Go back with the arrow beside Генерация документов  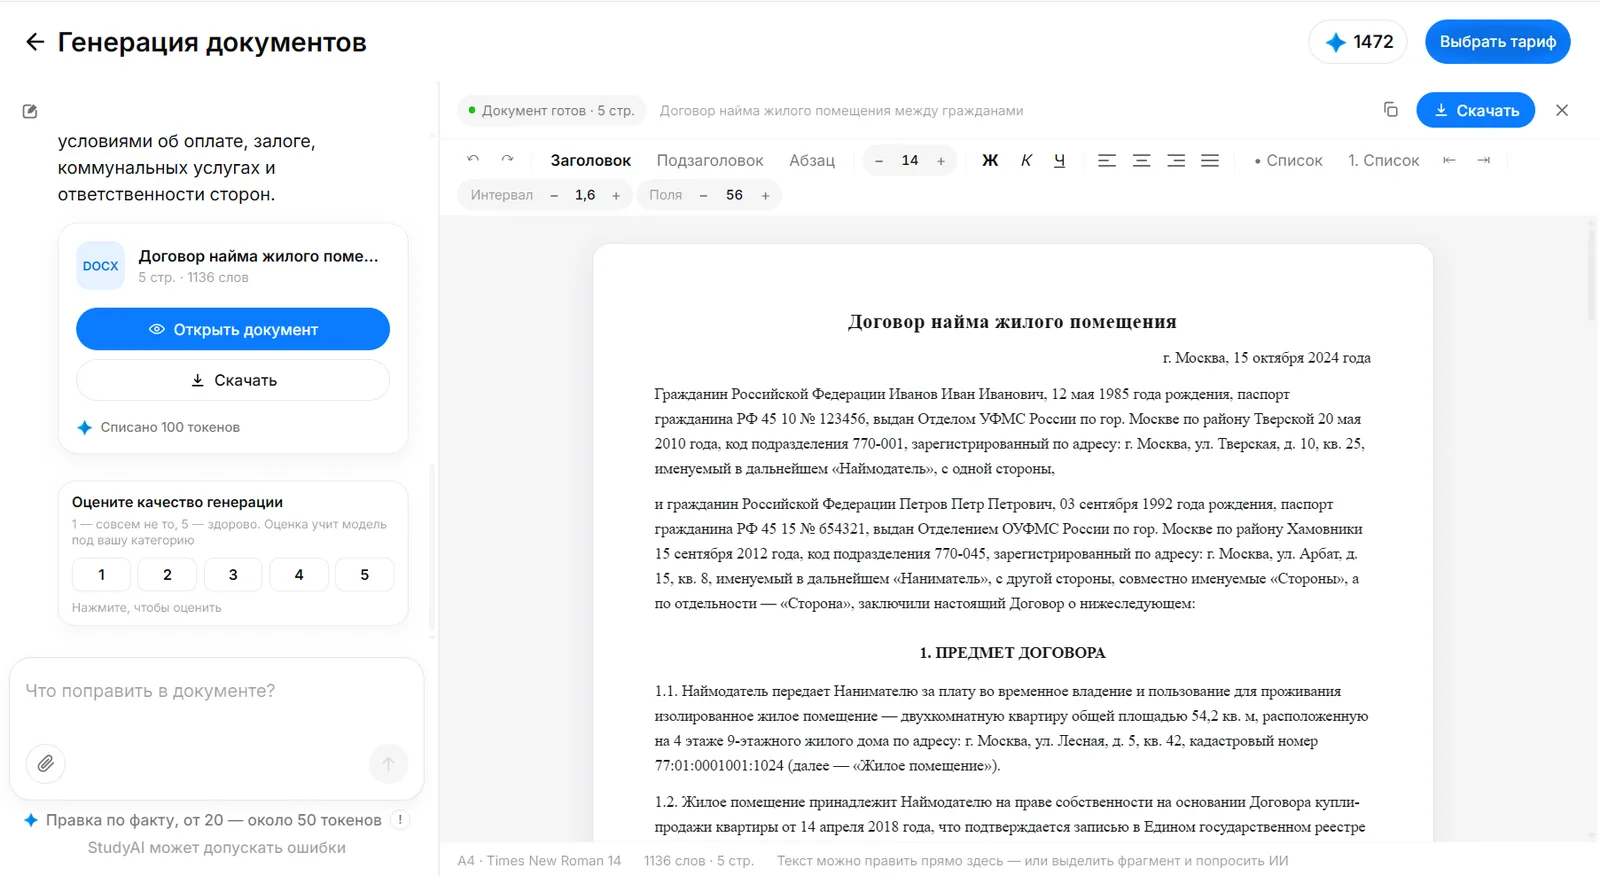(35, 42)
